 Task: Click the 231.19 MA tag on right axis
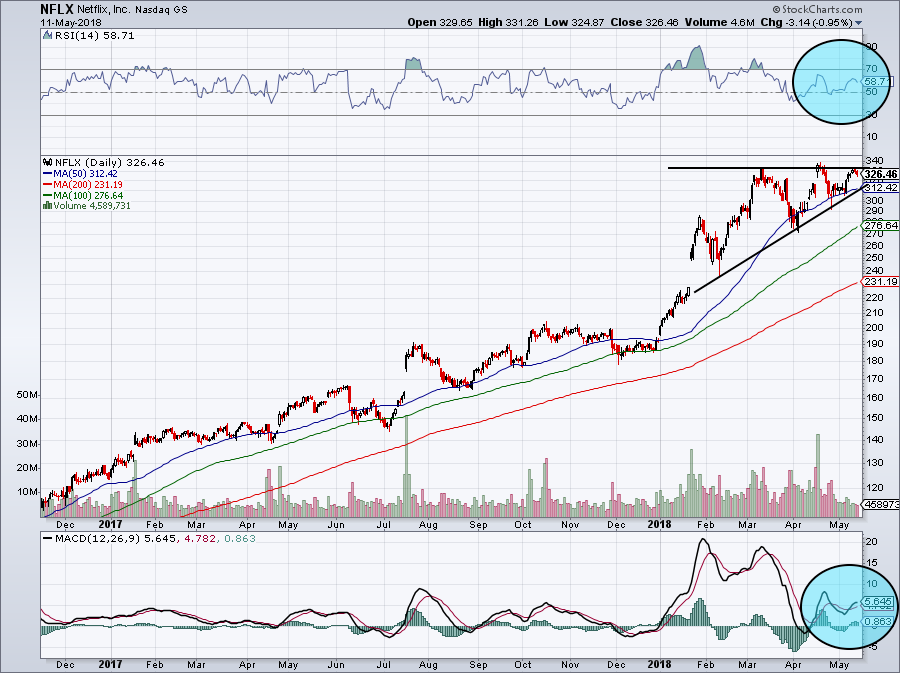coord(880,282)
